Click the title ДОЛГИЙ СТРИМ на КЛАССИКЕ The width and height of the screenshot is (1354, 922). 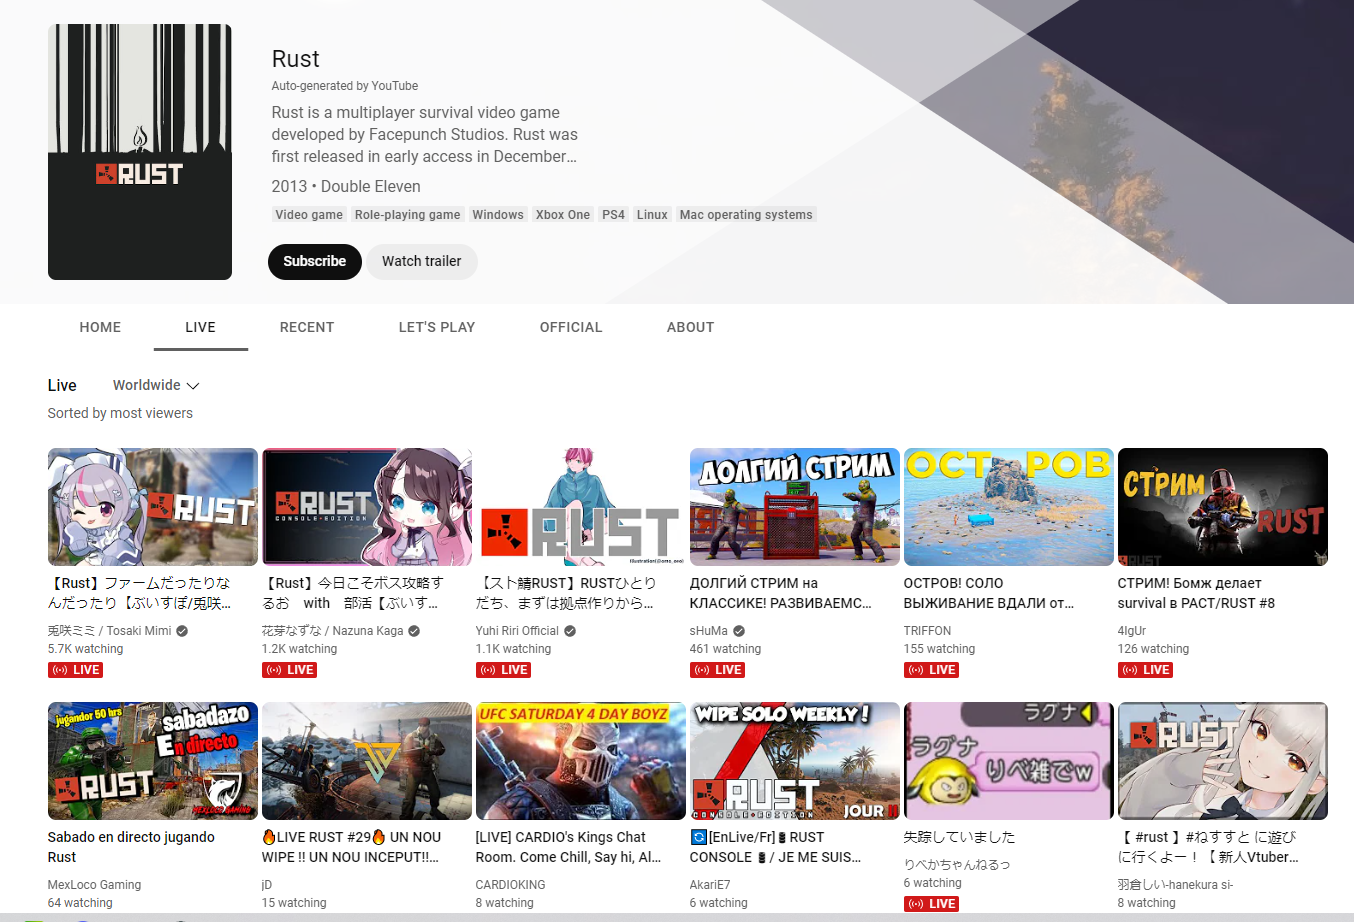[x=781, y=593]
